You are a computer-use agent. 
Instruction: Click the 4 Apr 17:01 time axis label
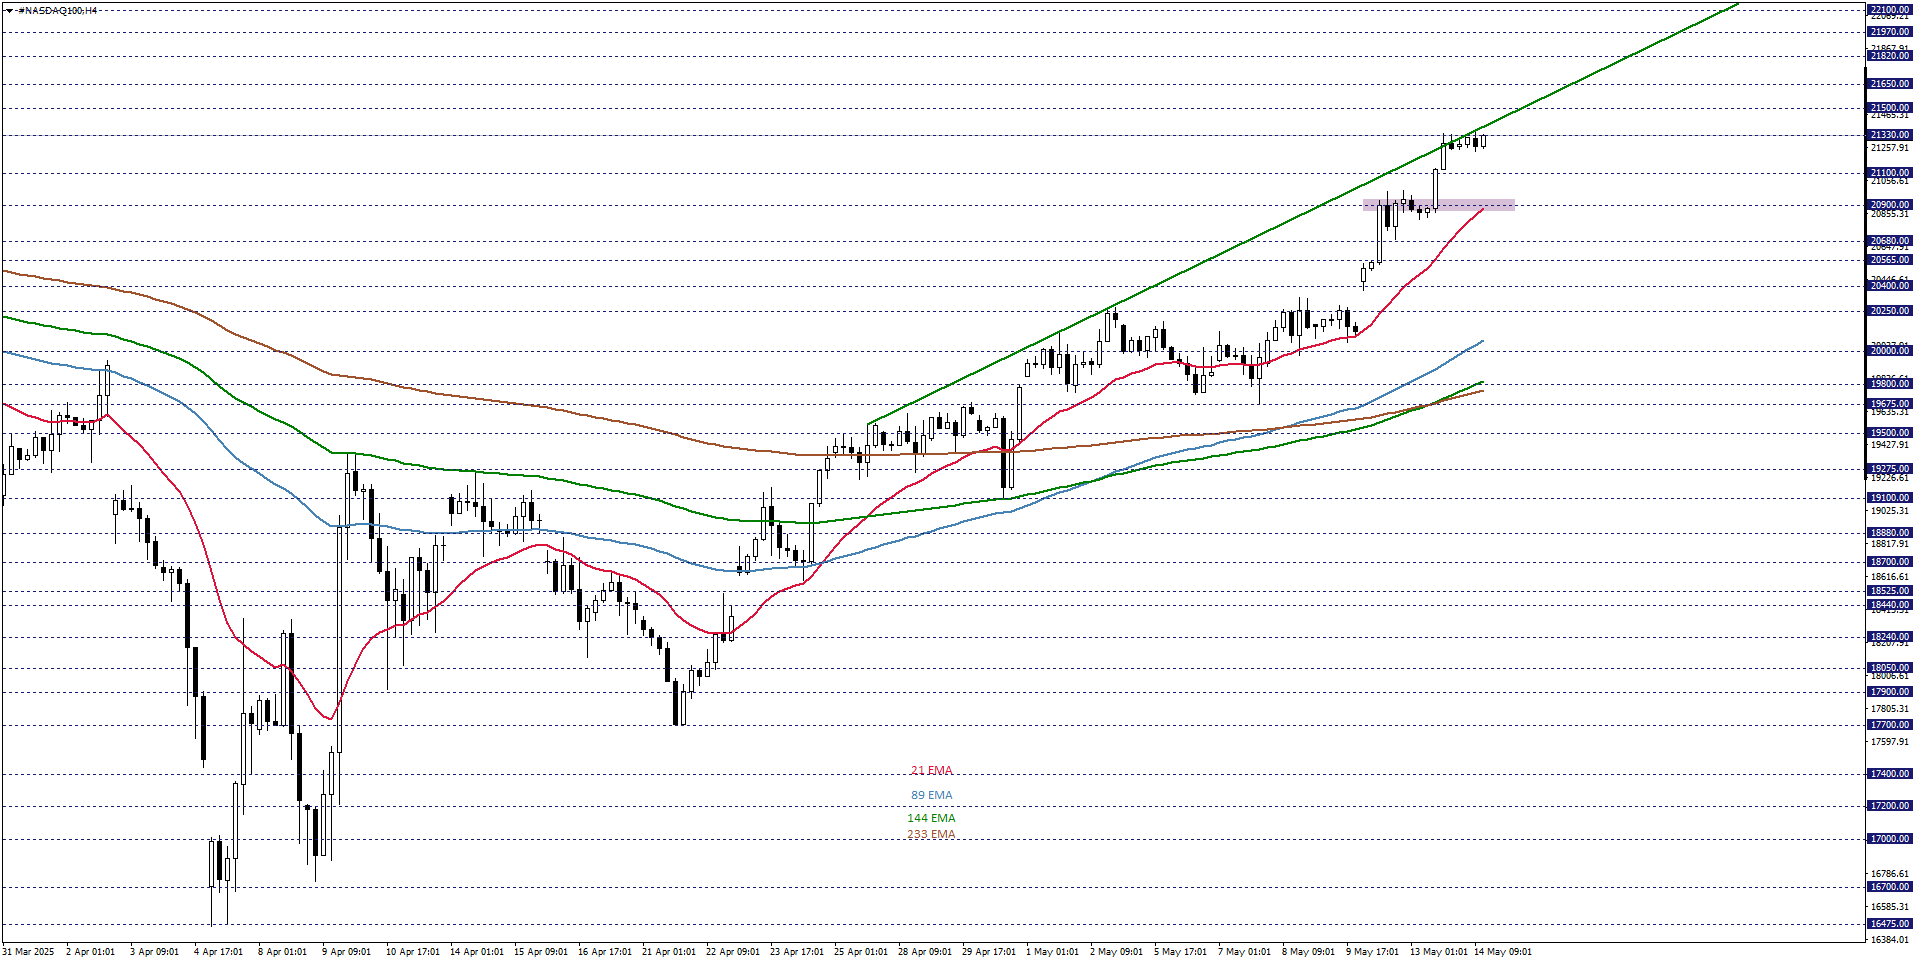pos(218,952)
